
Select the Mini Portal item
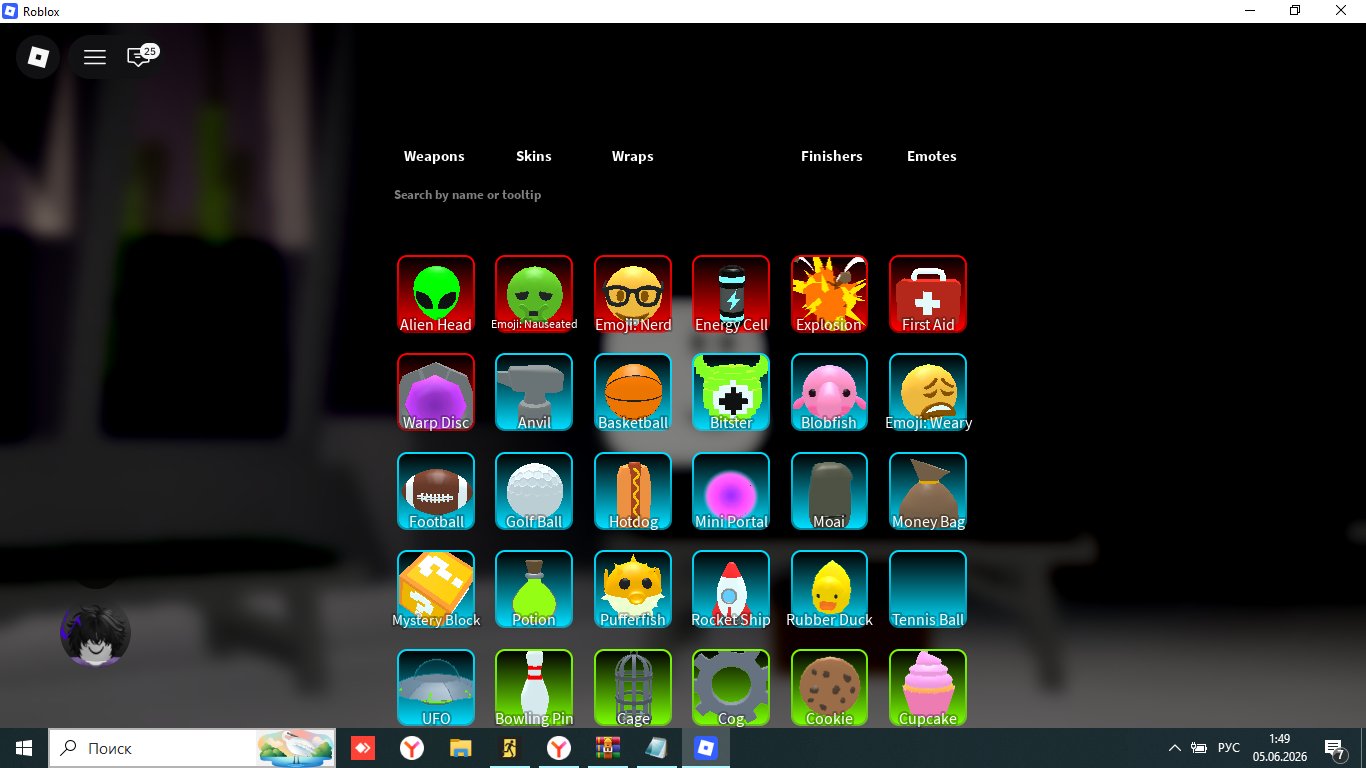tap(731, 491)
